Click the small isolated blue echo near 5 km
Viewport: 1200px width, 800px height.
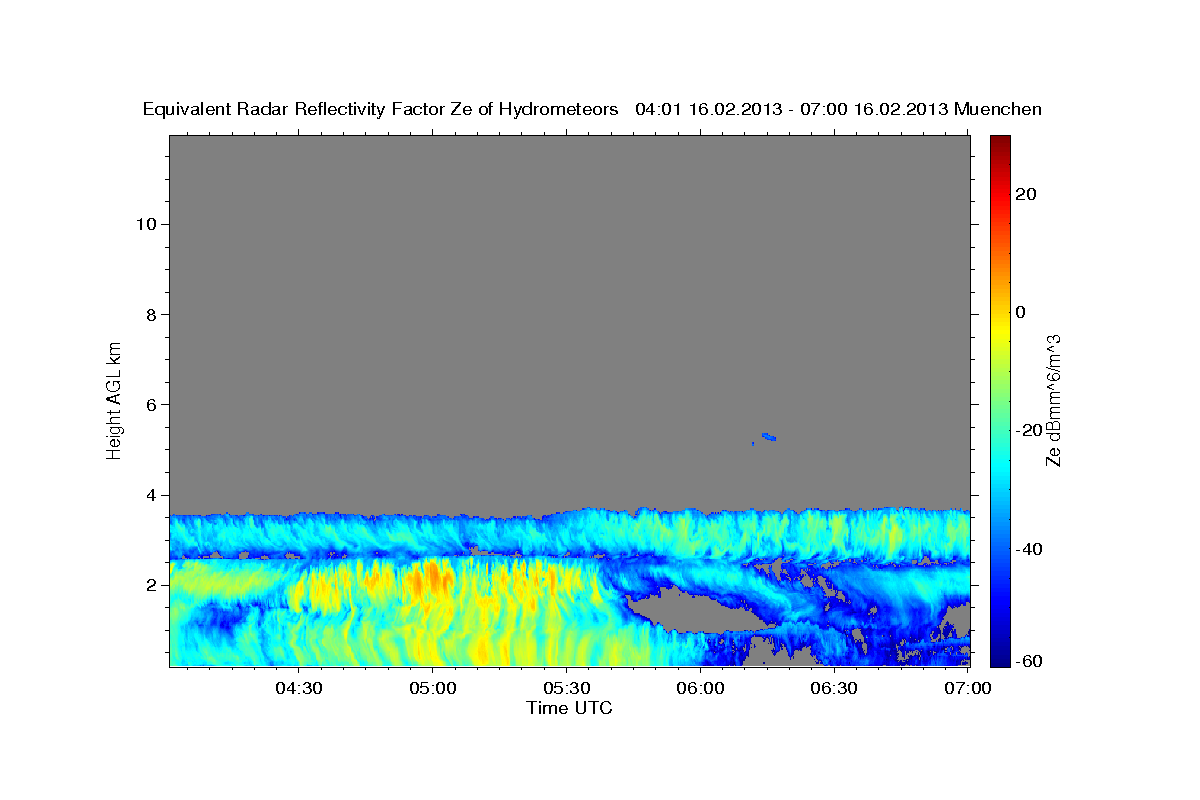768,437
